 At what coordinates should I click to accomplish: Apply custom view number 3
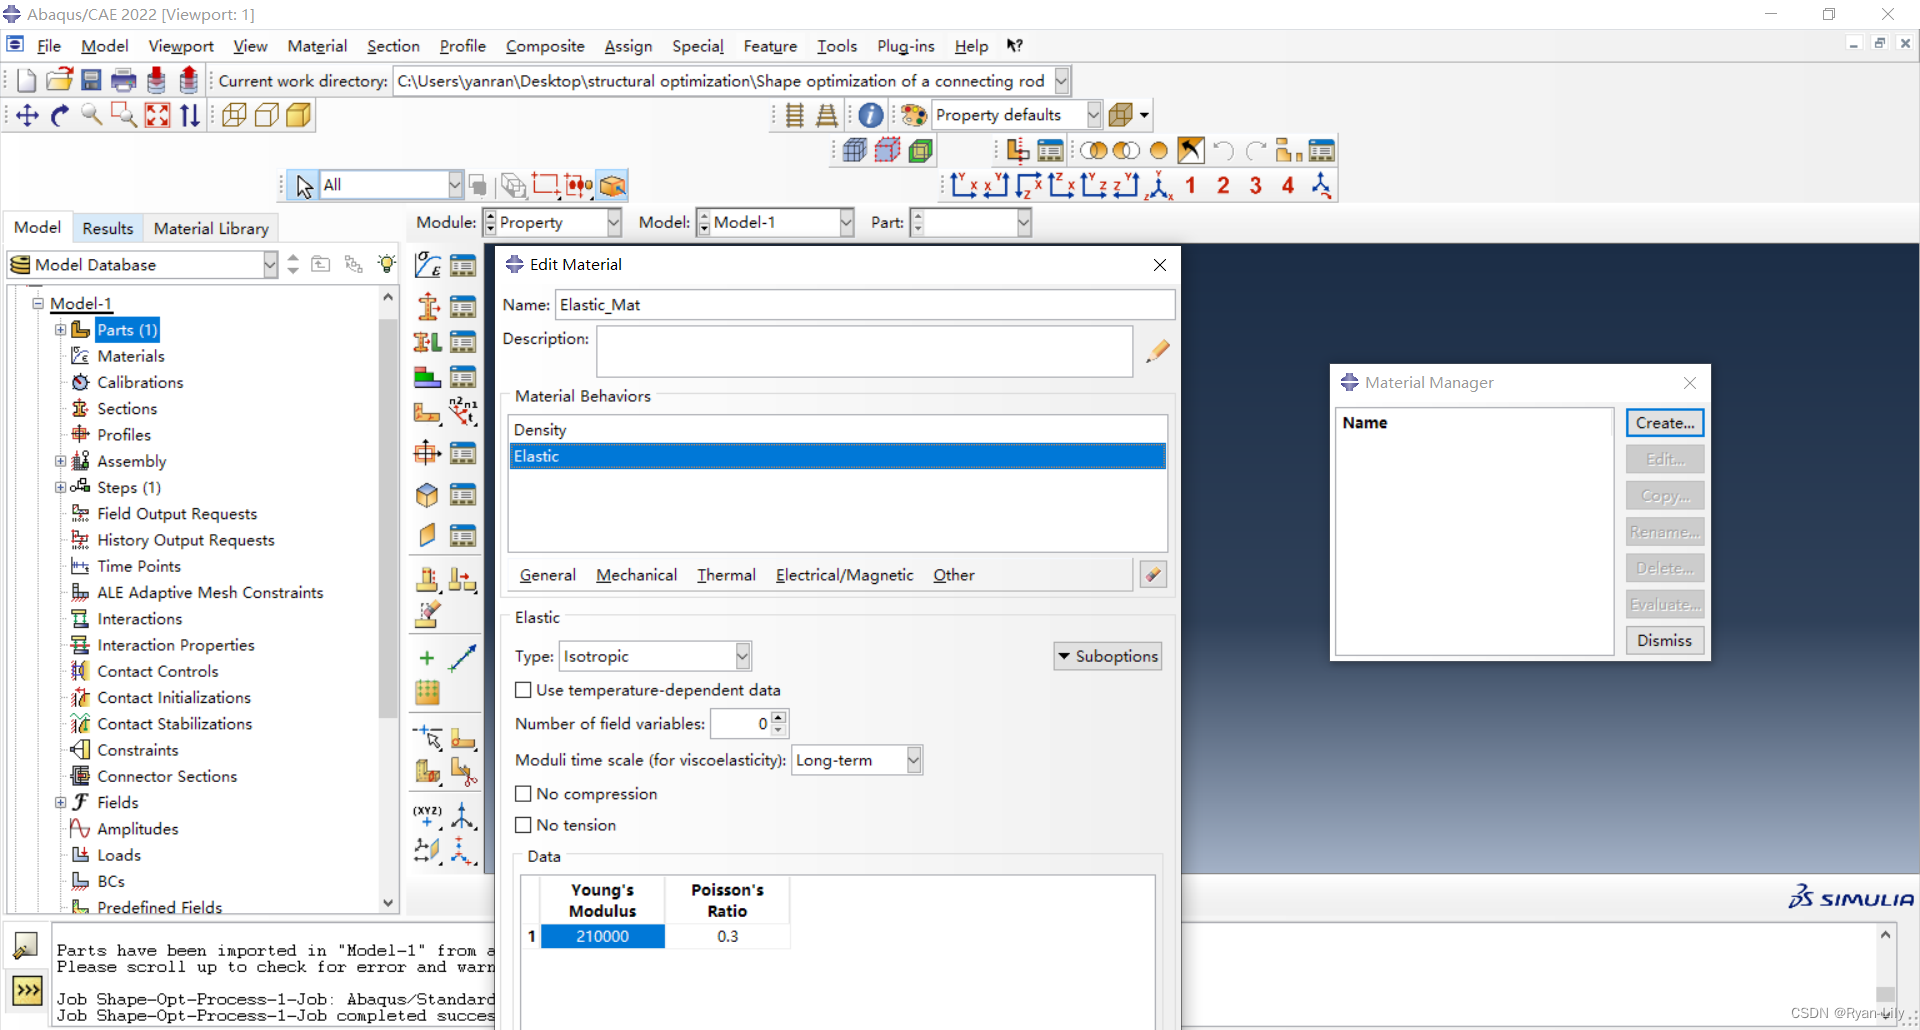[x=1256, y=185]
